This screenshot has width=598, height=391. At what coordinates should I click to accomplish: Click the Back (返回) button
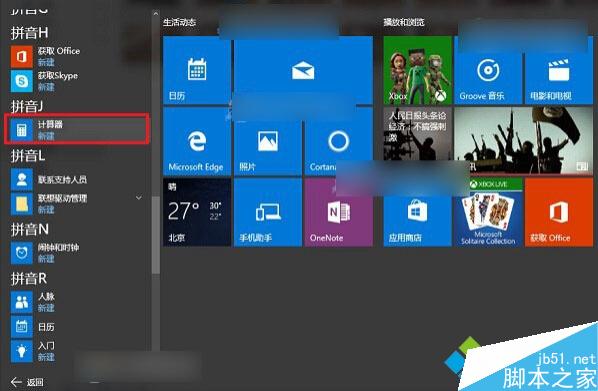coord(27,382)
